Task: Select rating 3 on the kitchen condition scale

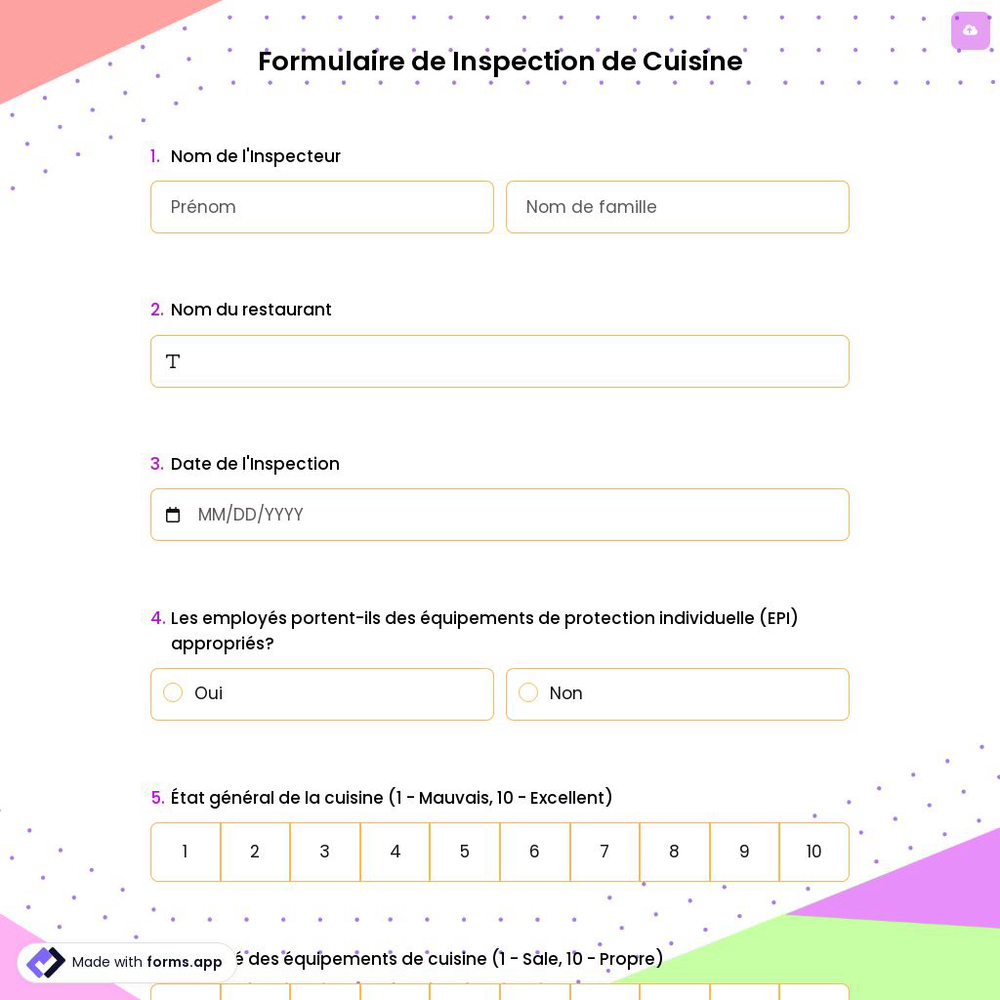Action: click(324, 852)
